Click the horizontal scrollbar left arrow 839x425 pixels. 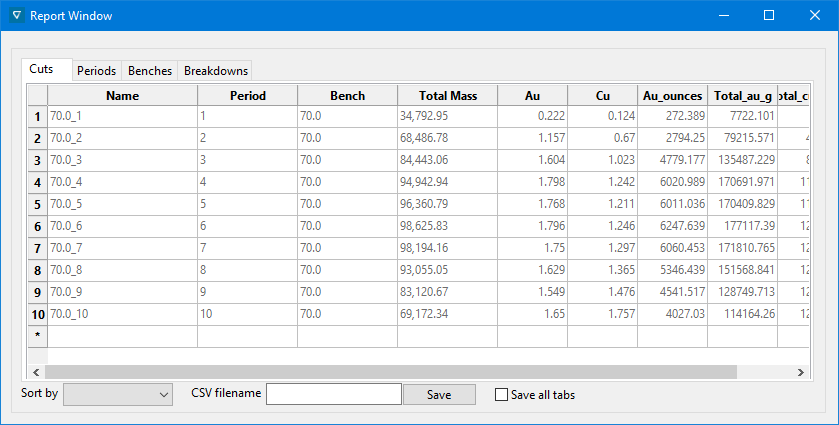click(35, 372)
